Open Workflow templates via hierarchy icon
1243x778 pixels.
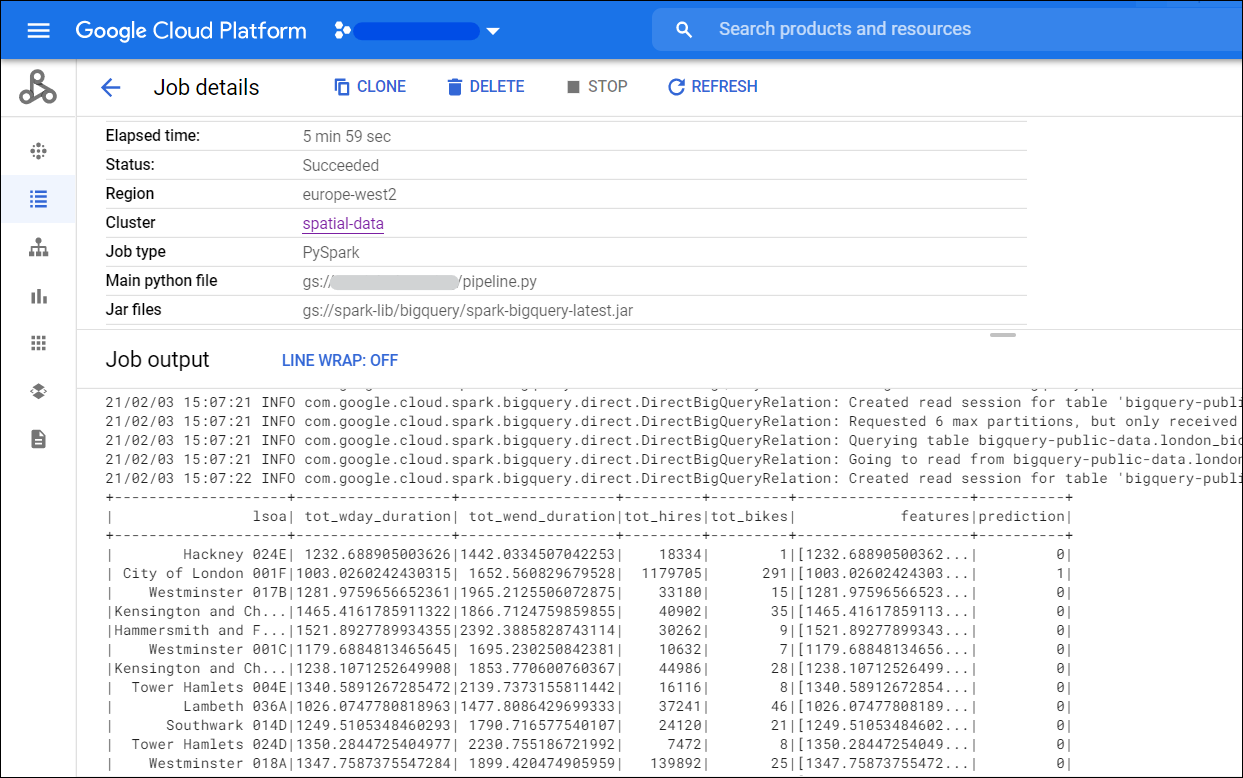(38, 247)
